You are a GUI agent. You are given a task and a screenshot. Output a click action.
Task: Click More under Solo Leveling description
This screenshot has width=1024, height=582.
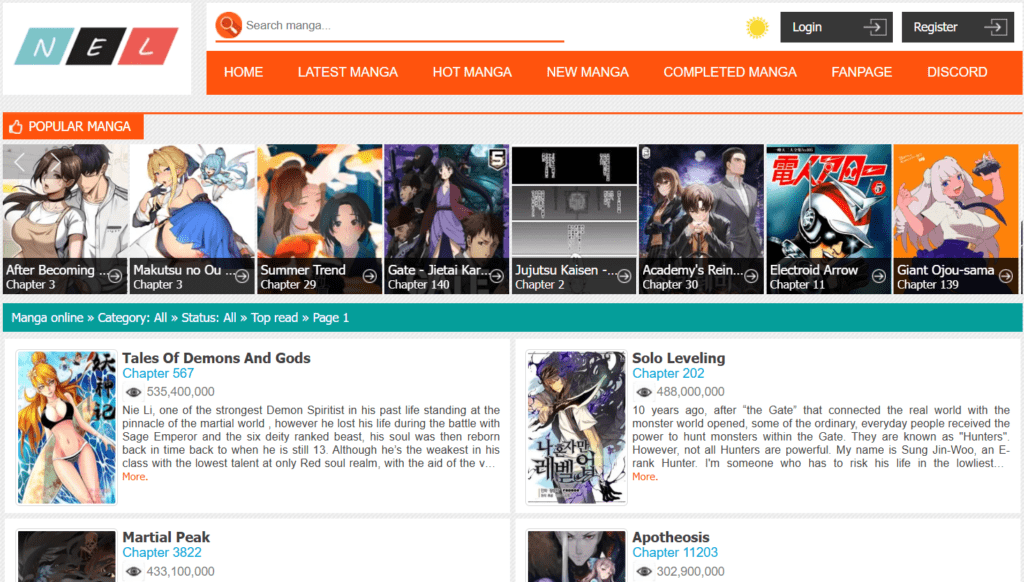pos(645,477)
